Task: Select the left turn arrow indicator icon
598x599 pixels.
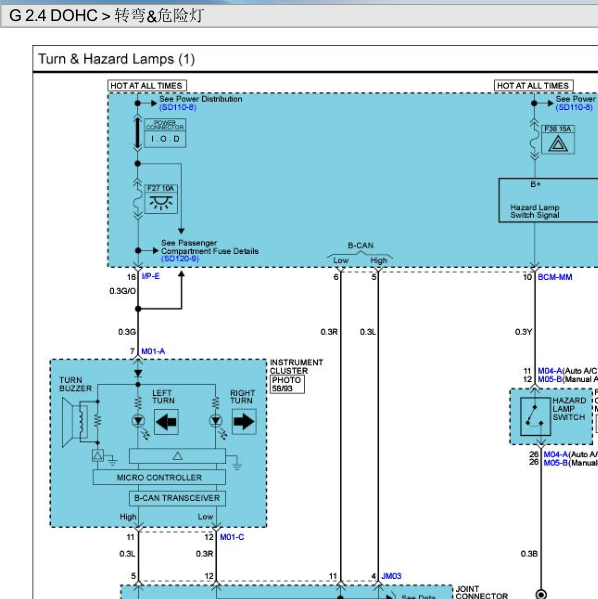Action: 166,422
